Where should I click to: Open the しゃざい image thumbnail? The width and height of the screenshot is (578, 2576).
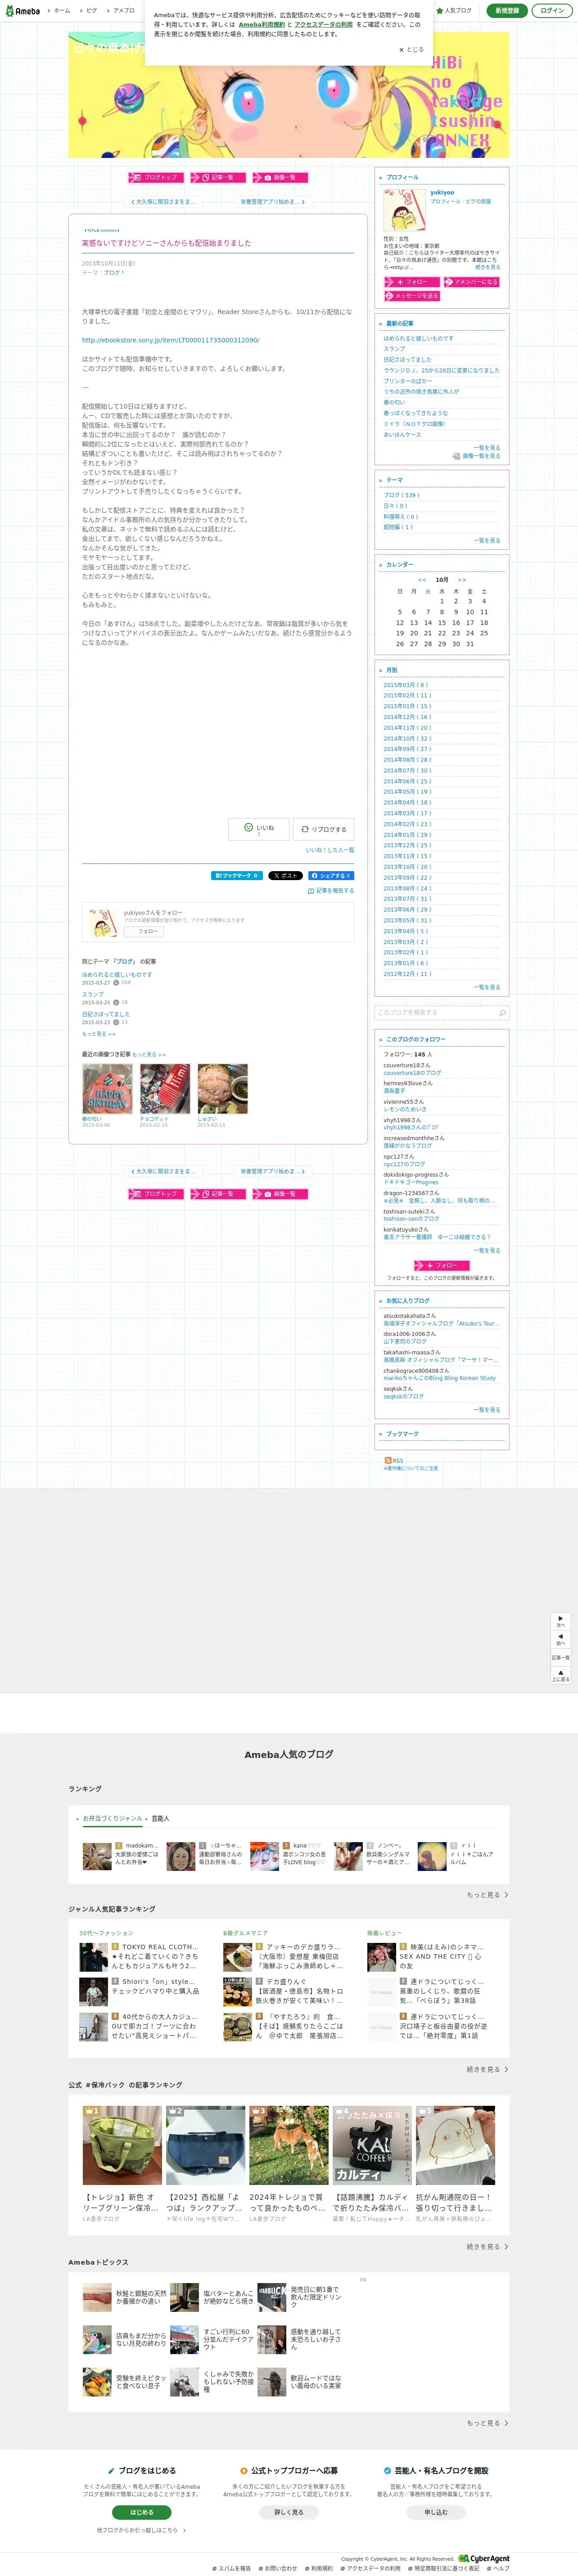222,1089
